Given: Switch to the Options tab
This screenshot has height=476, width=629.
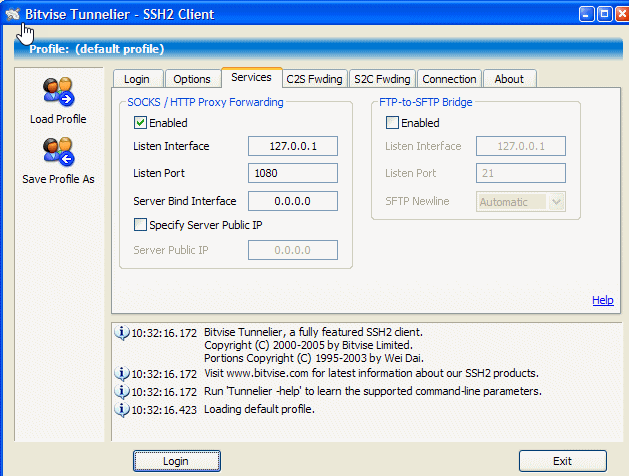Looking at the screenshot, I should point(192,79).
